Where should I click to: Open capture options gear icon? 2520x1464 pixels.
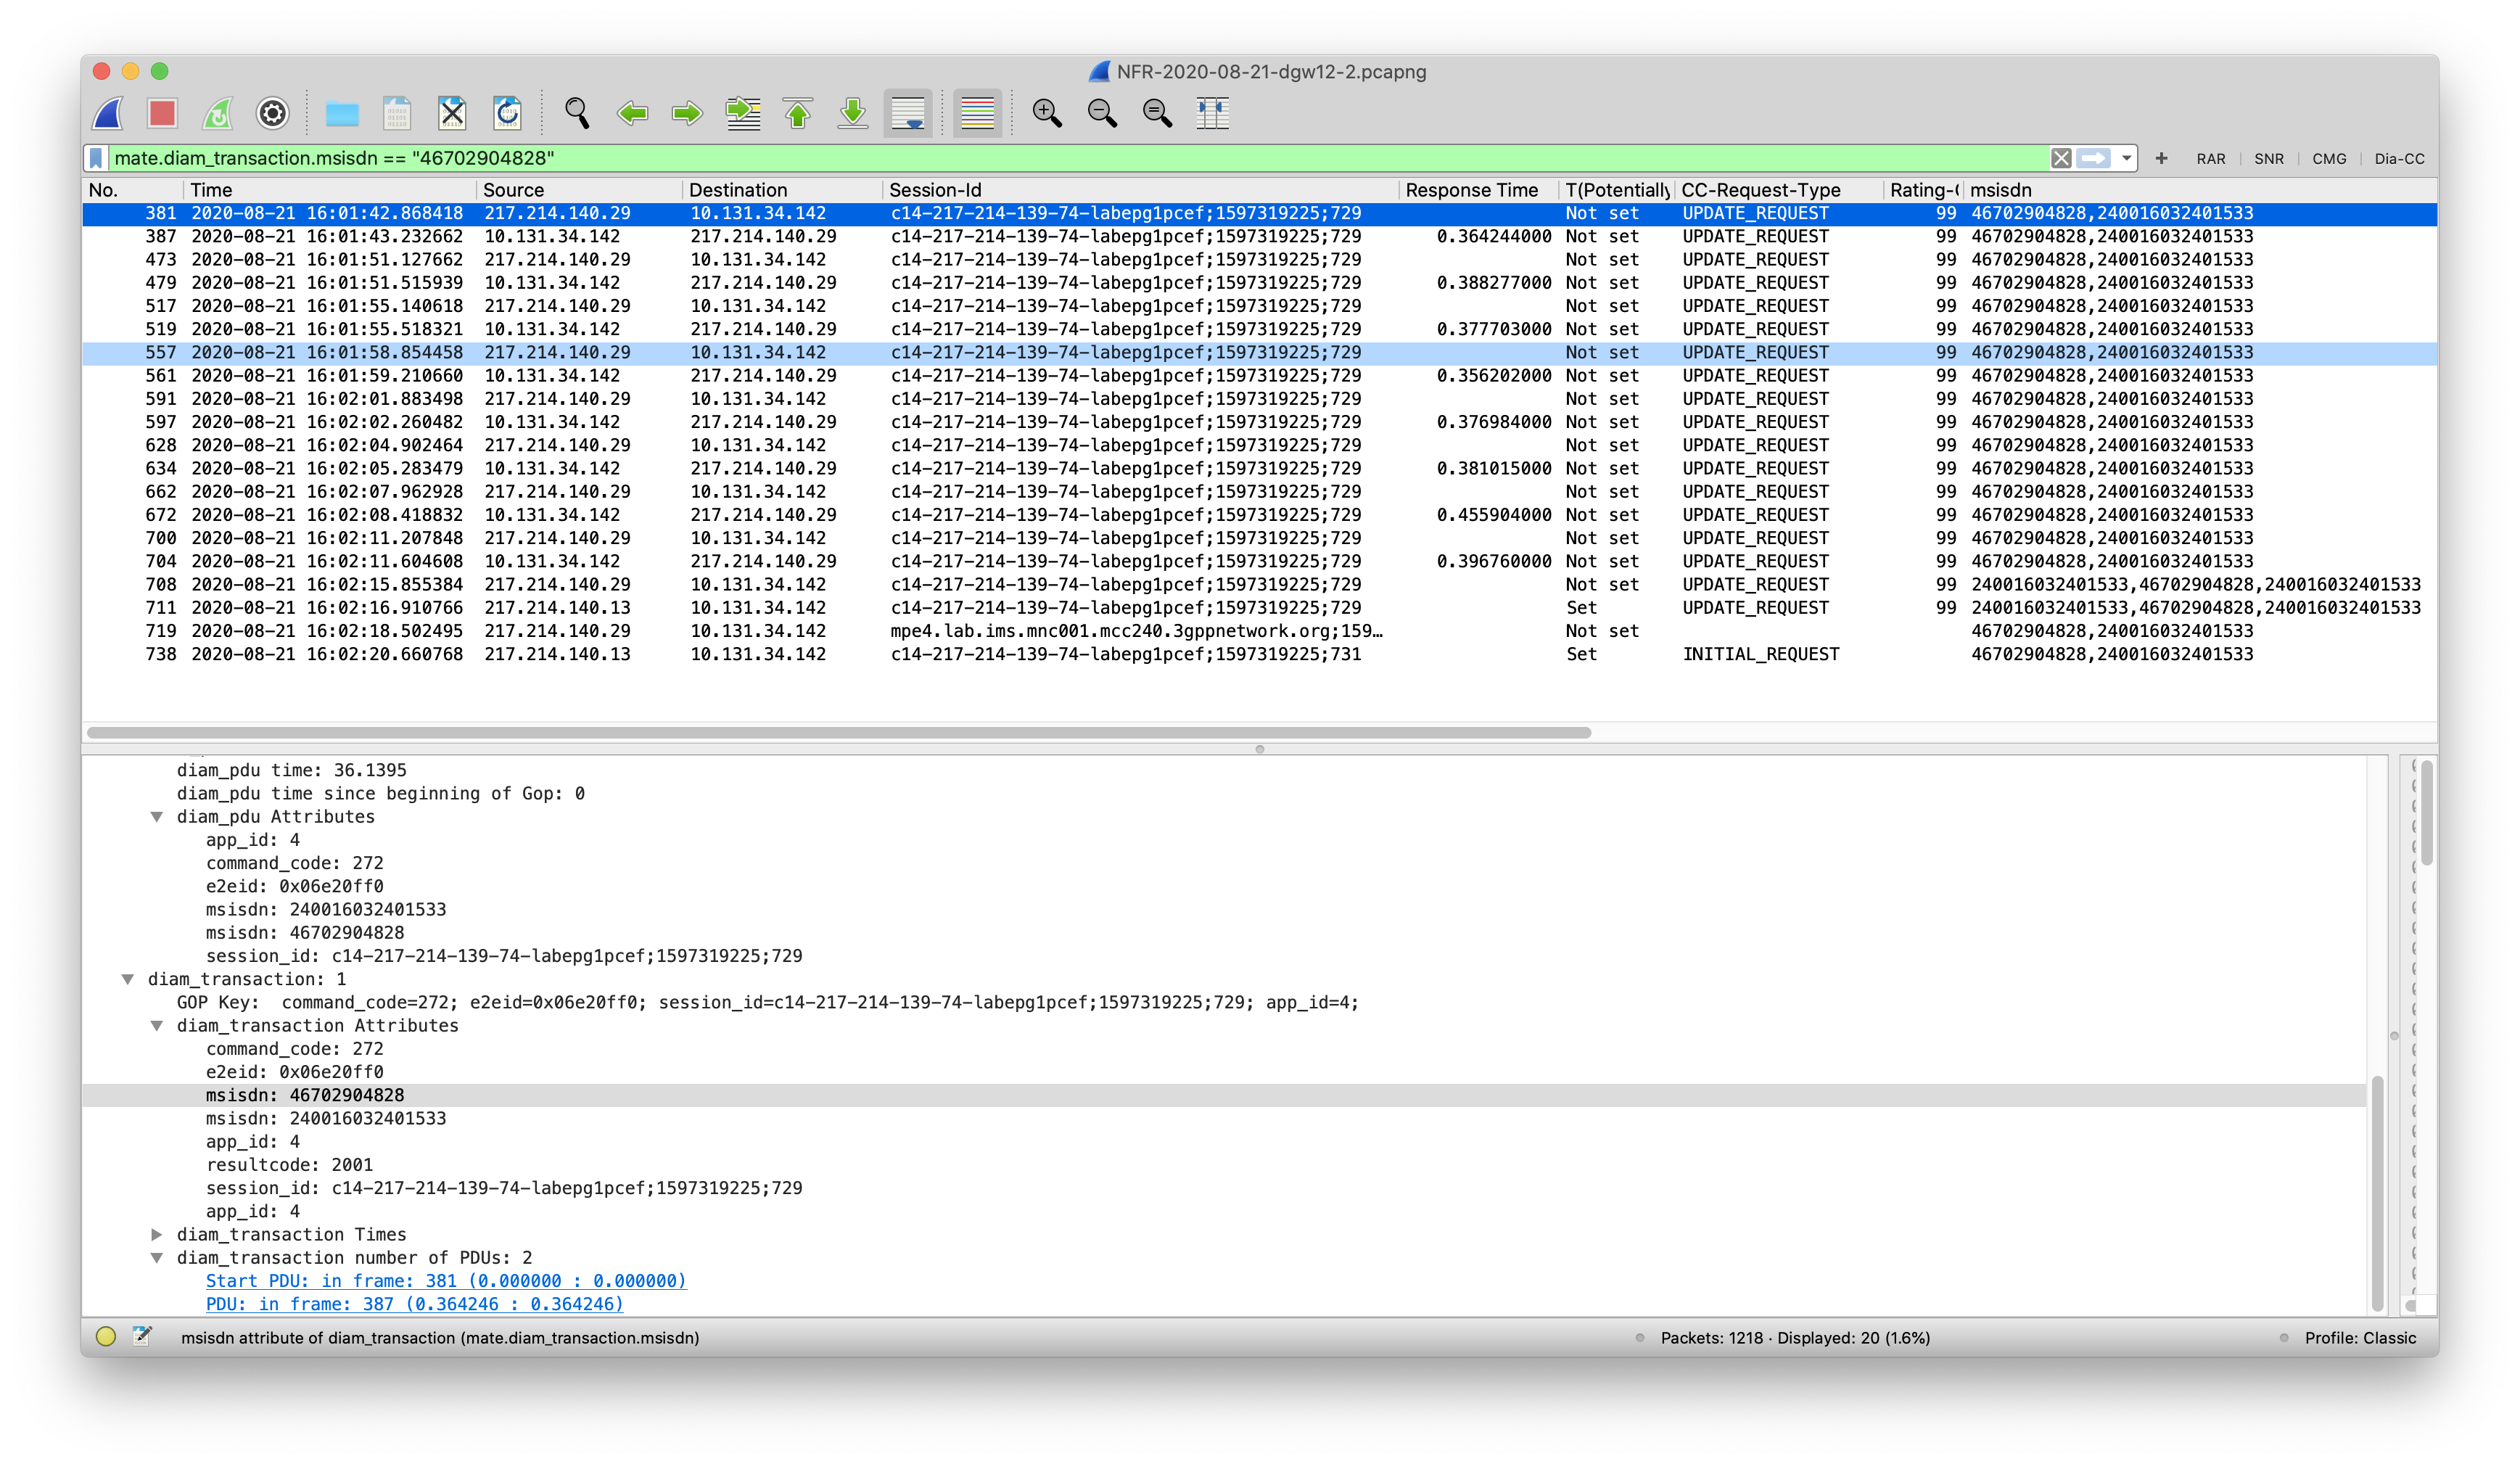(x=272, y=113)
